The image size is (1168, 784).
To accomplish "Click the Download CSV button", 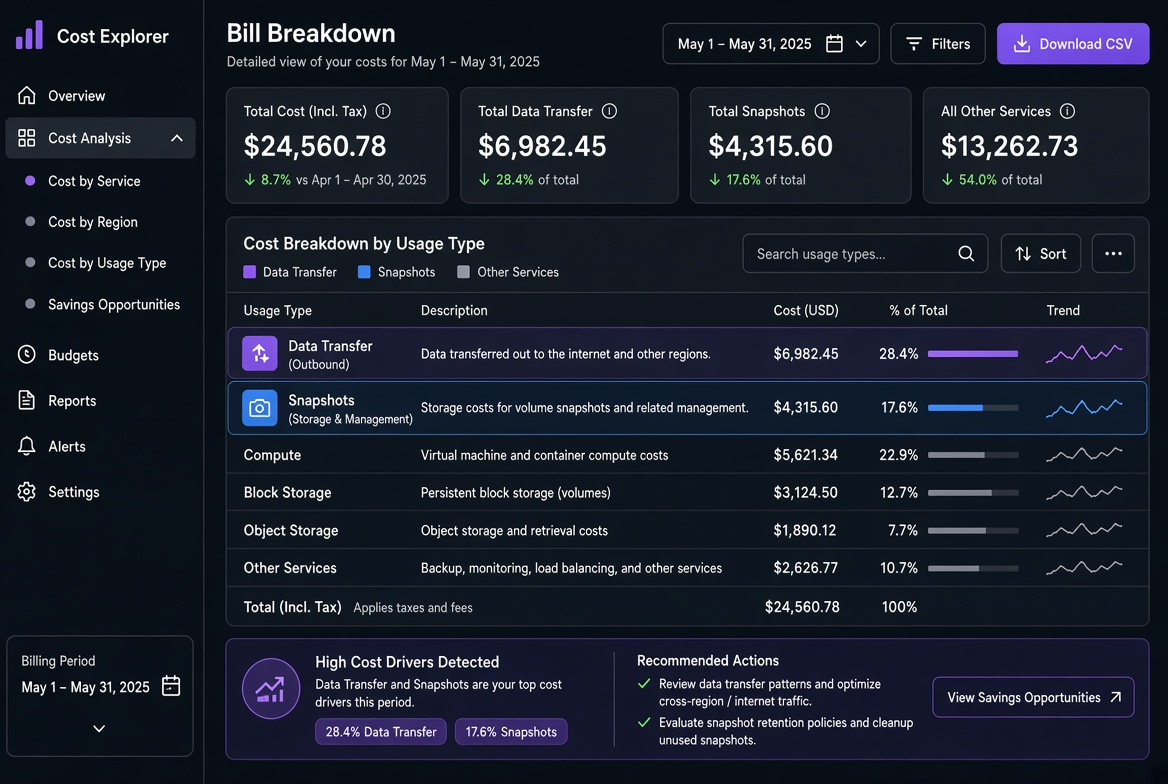I will [1073, 44].
